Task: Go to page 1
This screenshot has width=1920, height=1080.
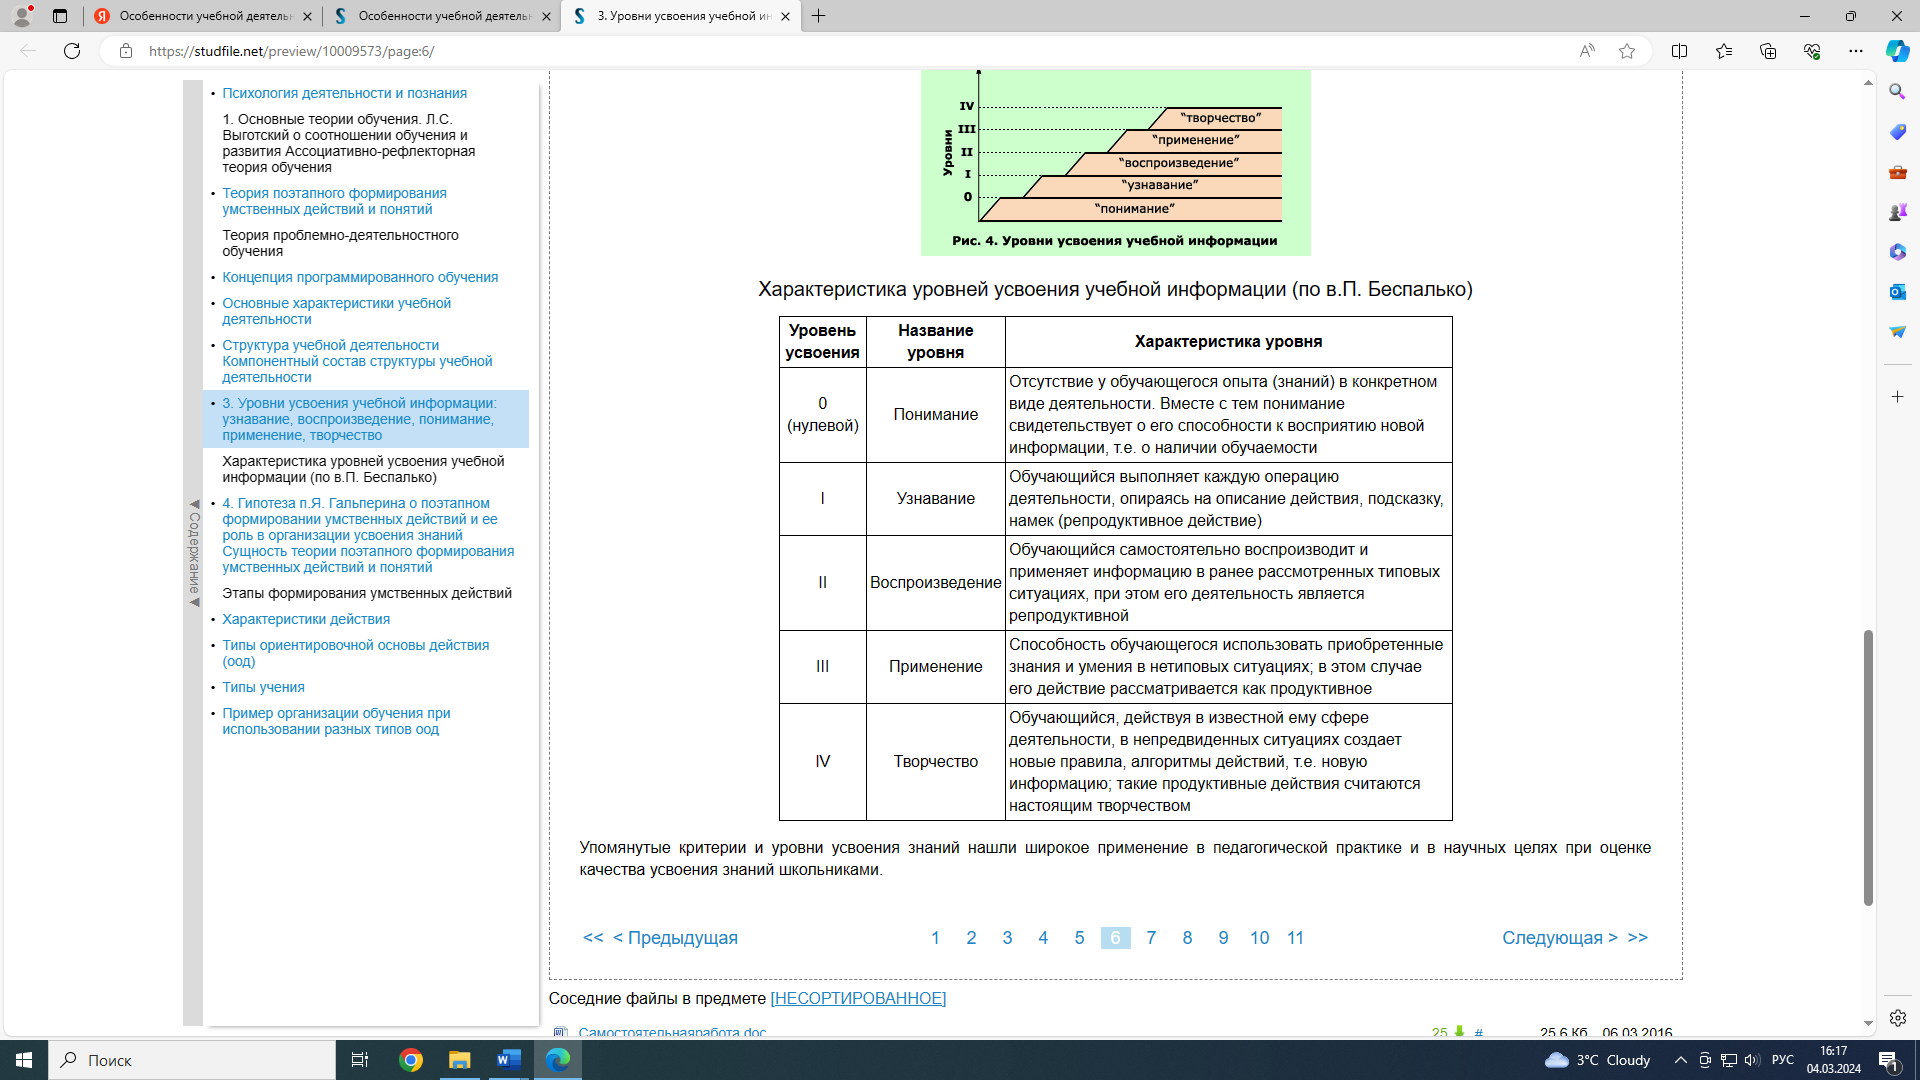Action: (x=935, y=938)
